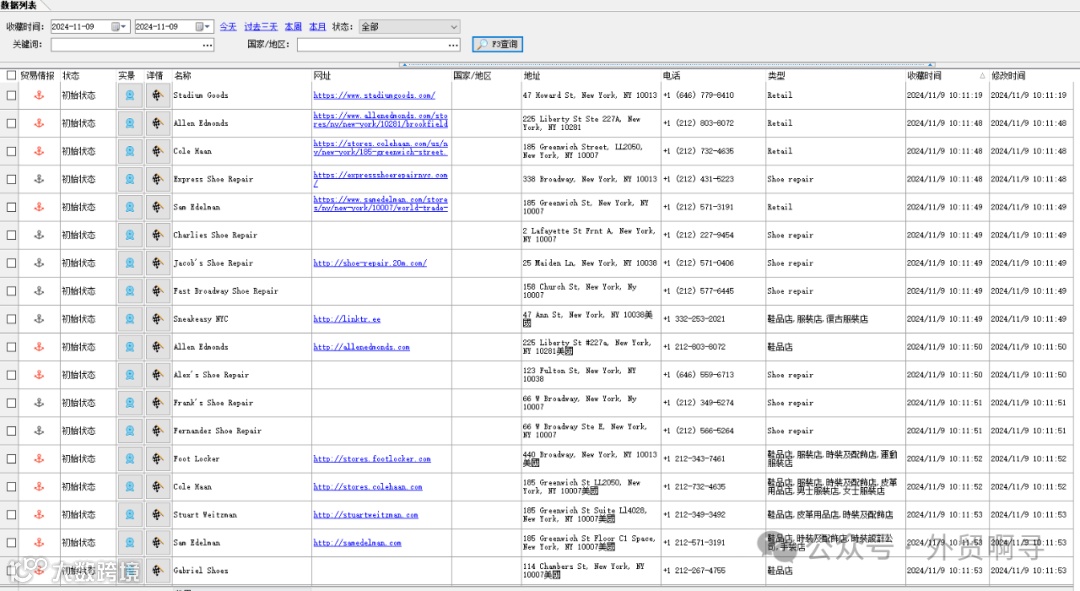Click the 今天 quick filter link

pyautogui.click(x=228, y=27)
